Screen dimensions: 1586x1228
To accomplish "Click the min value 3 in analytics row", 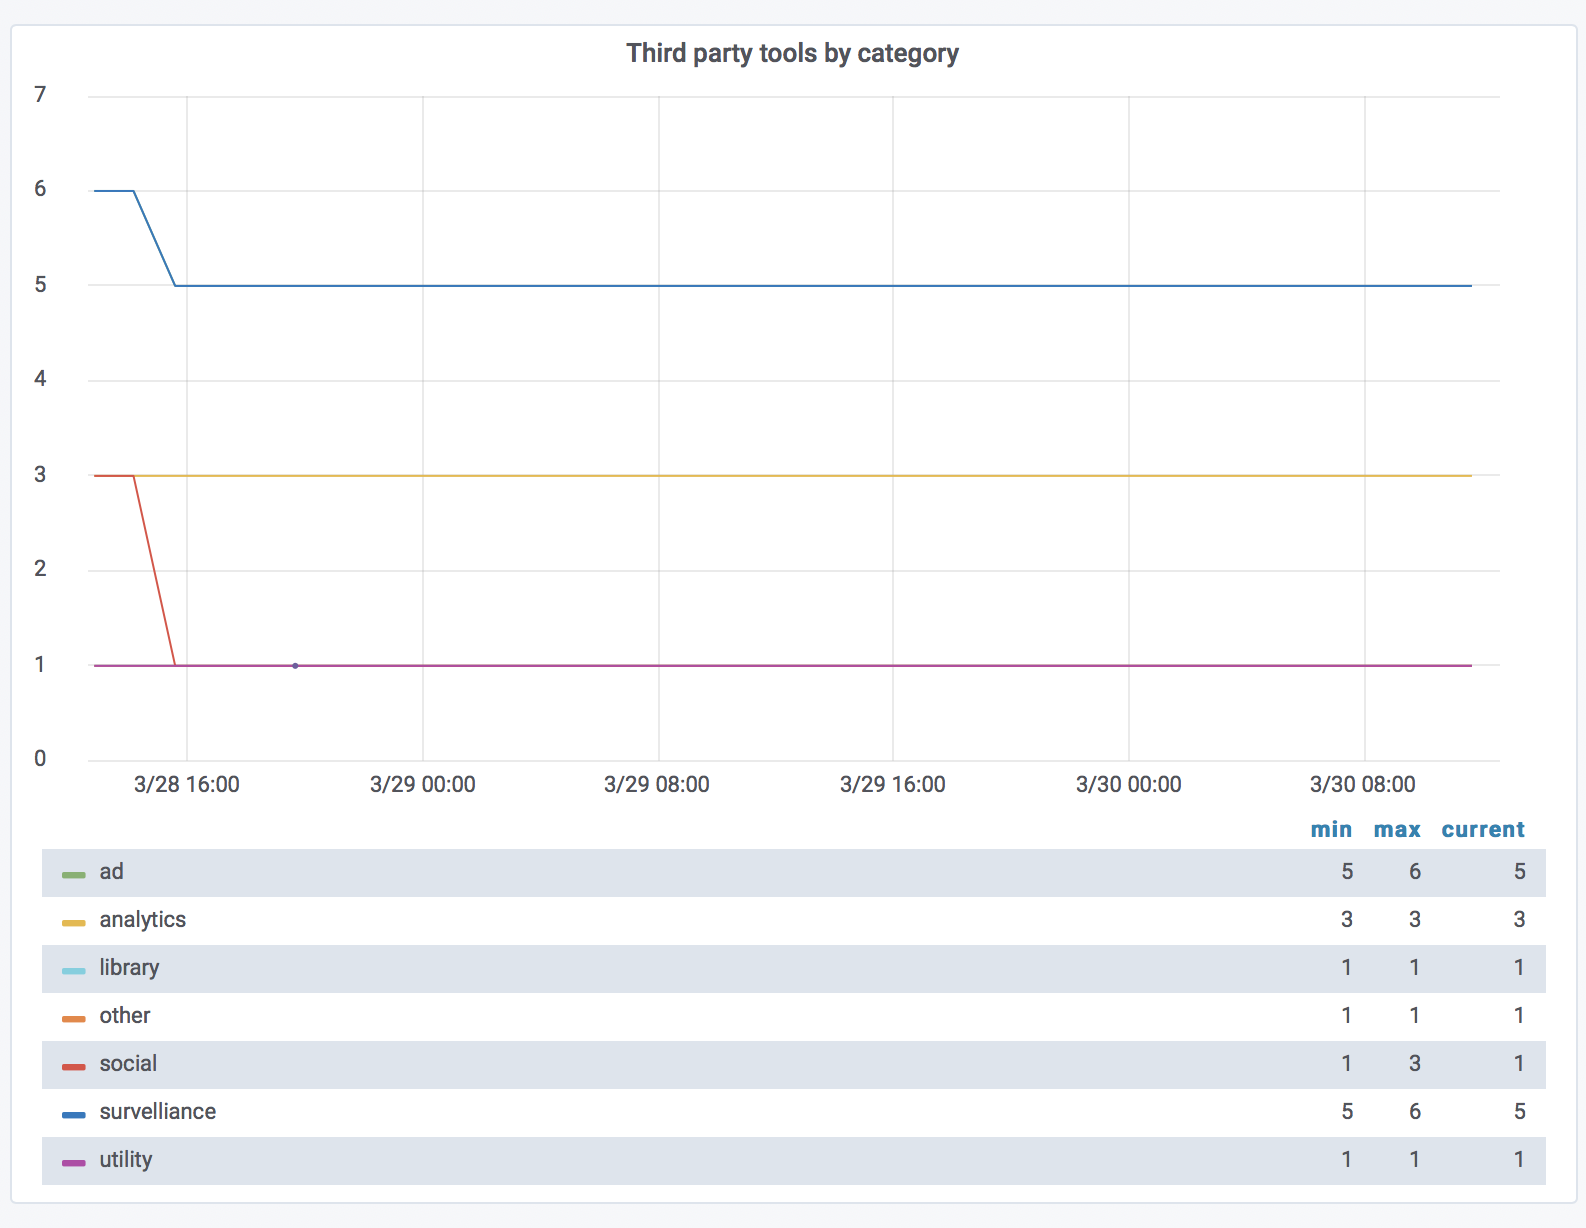I will click(1347, 920).
